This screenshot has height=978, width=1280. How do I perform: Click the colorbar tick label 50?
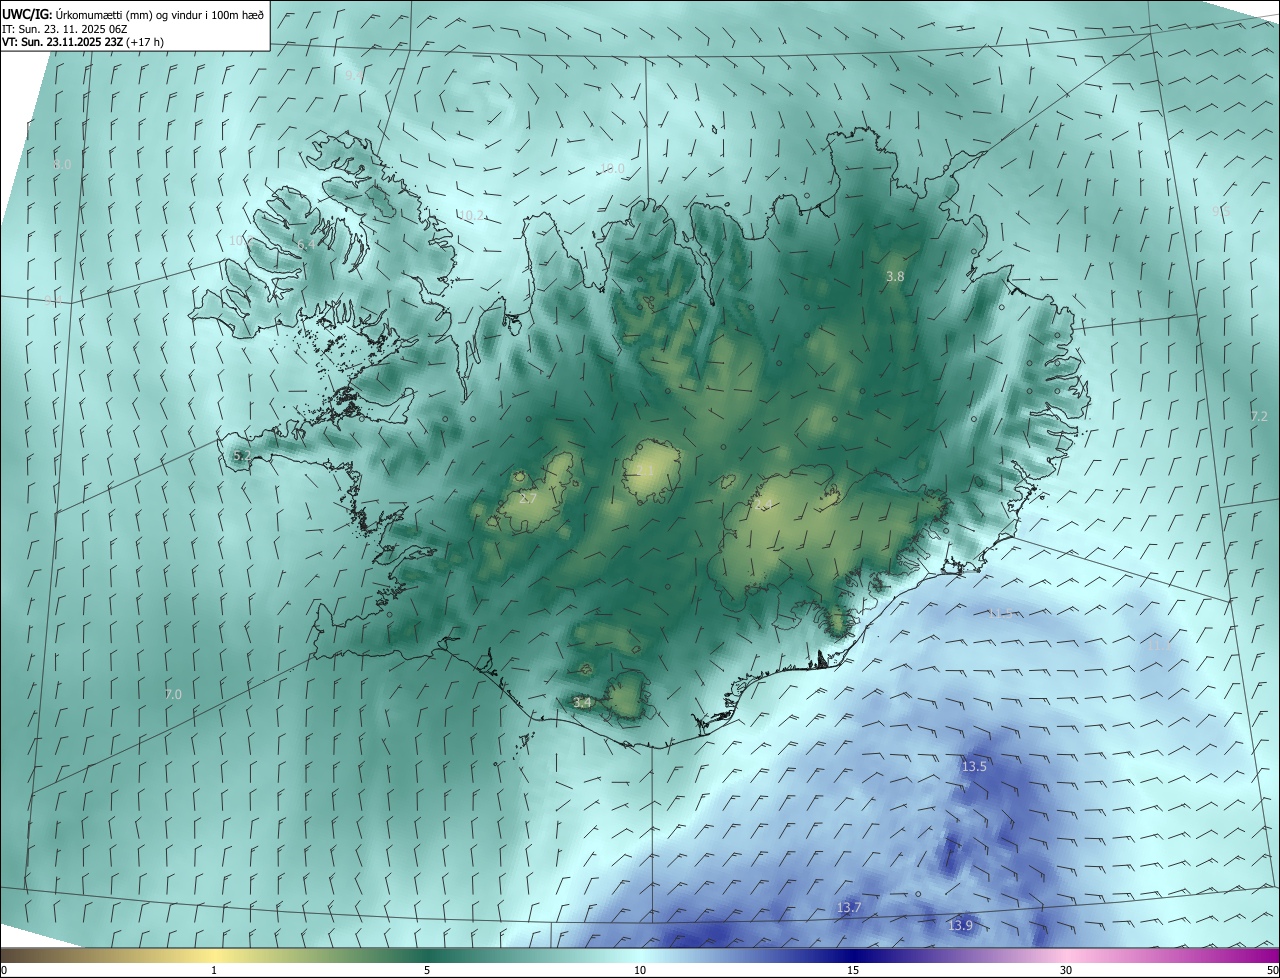click(1272, 970)
